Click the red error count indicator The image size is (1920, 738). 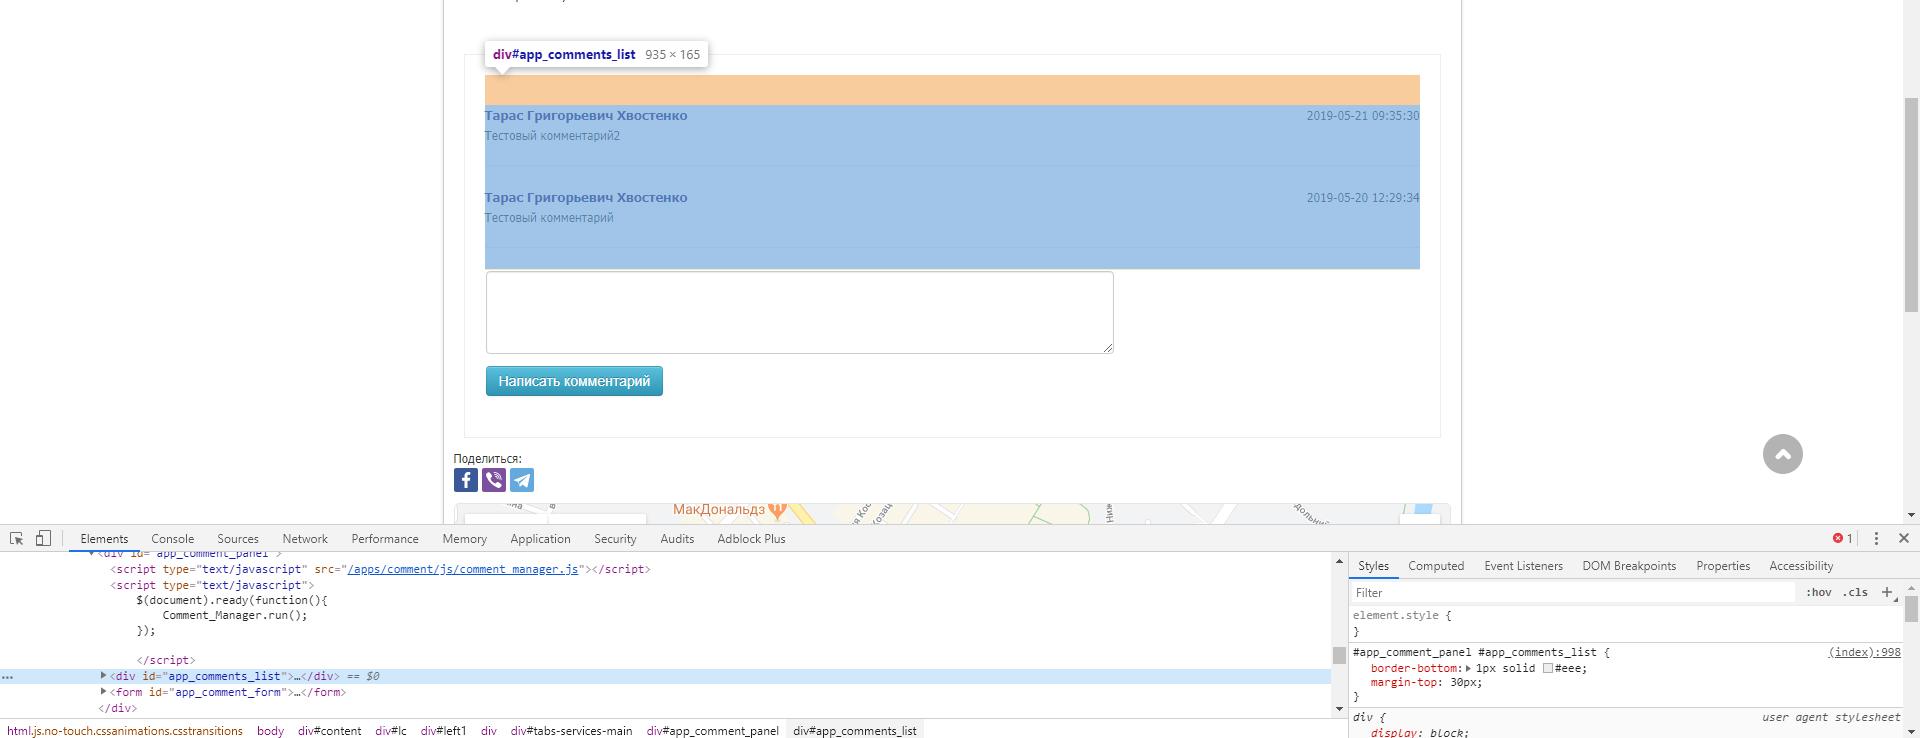pyautogui.click(x=1842, y=538)
